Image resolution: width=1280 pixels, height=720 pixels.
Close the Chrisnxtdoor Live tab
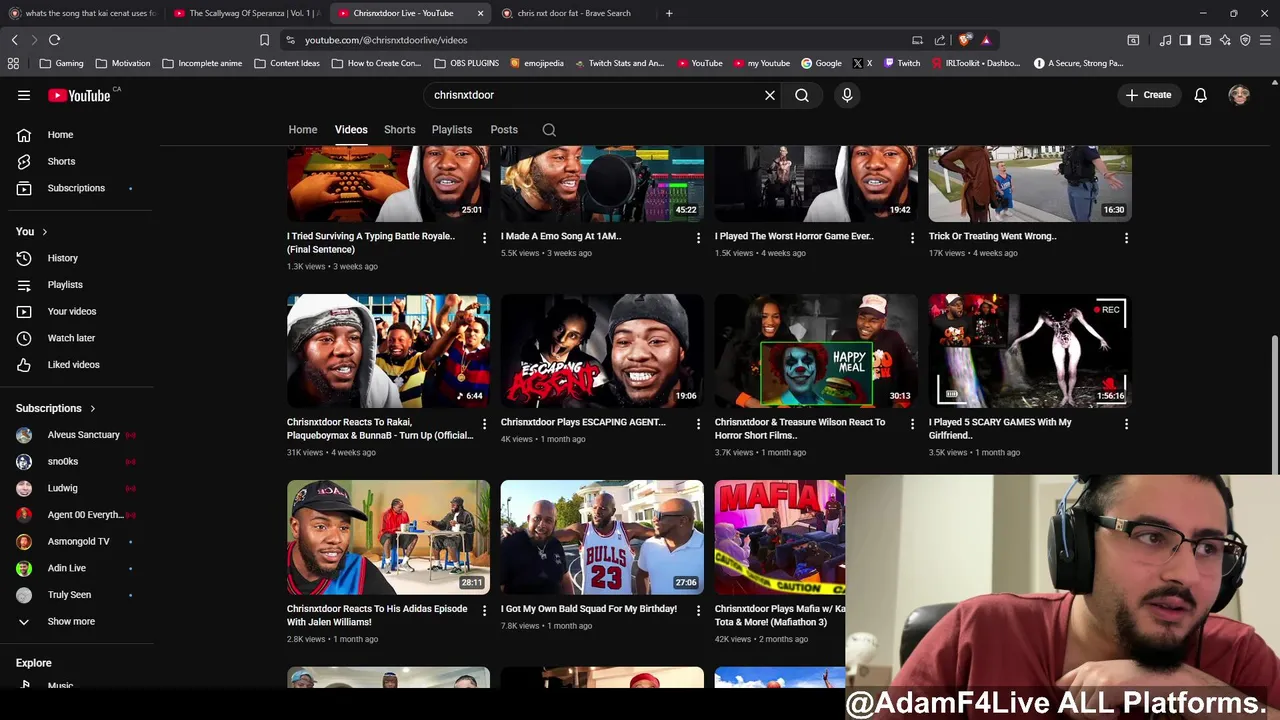coord(480,13)
